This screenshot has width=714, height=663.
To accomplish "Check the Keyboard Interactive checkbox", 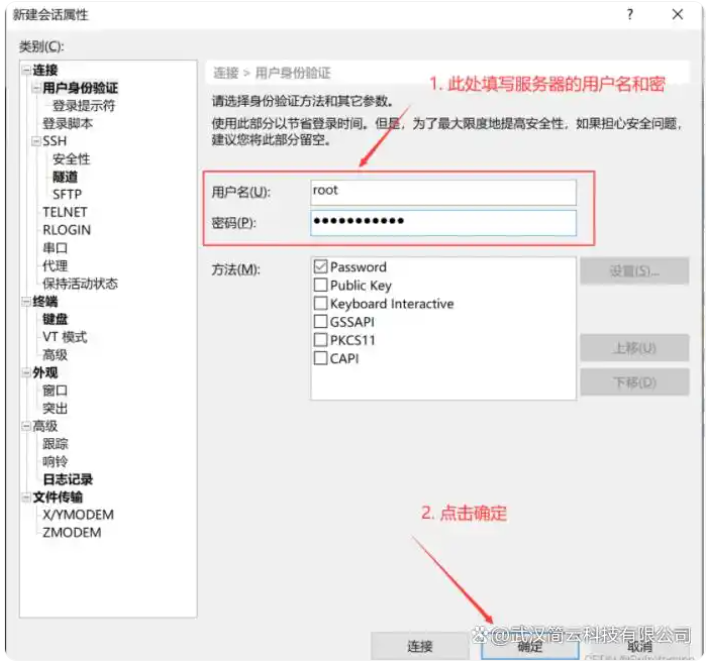I will click(321, 303).
